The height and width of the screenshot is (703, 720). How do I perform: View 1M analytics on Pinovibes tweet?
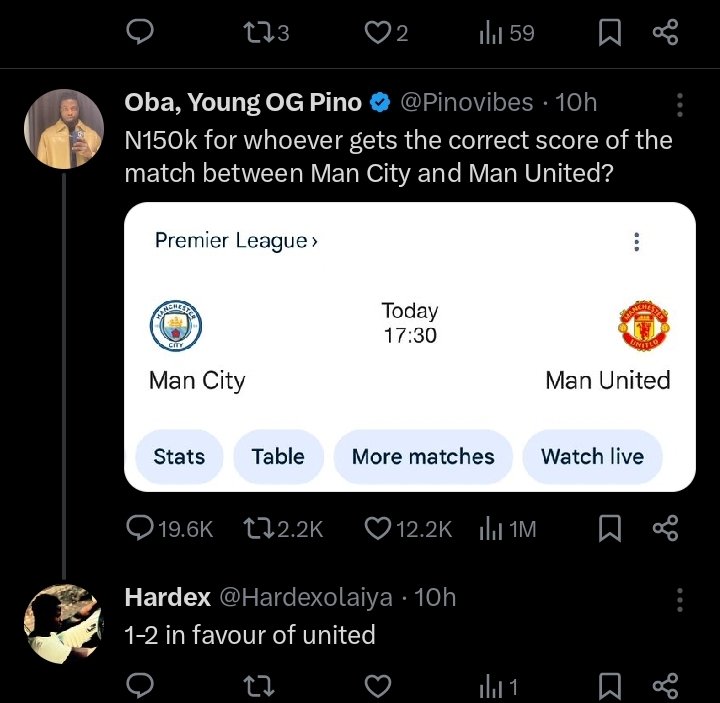(x=507, y=529)
